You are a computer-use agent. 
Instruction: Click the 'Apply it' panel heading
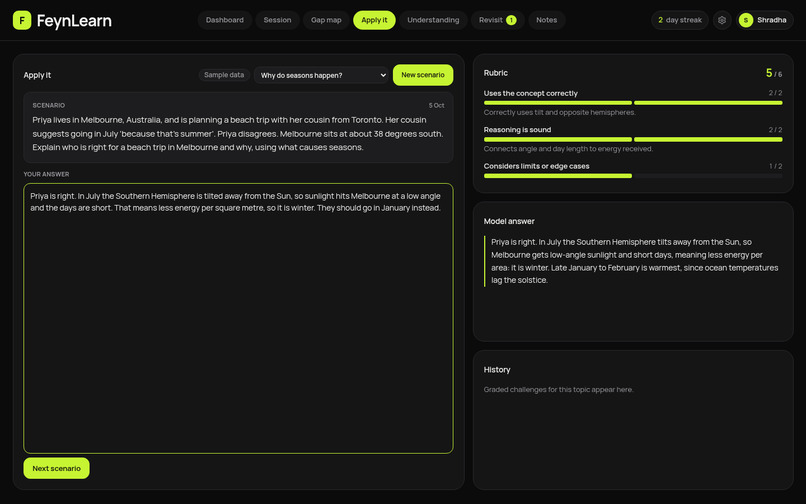(x=37, y=75)
